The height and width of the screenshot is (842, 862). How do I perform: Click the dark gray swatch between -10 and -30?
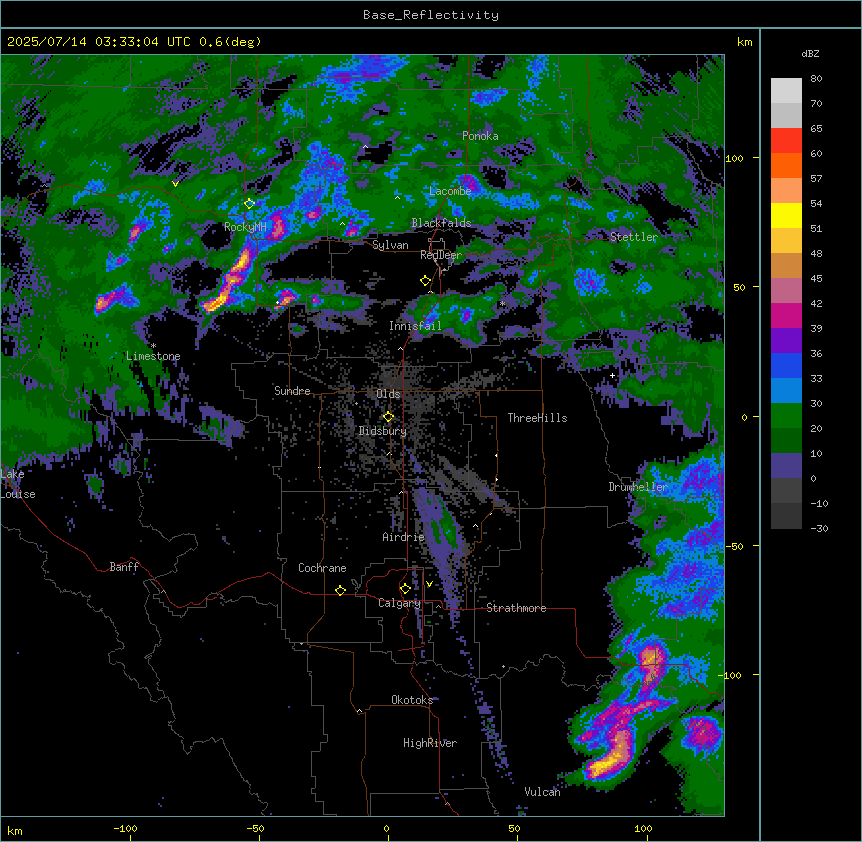point(786,516)
